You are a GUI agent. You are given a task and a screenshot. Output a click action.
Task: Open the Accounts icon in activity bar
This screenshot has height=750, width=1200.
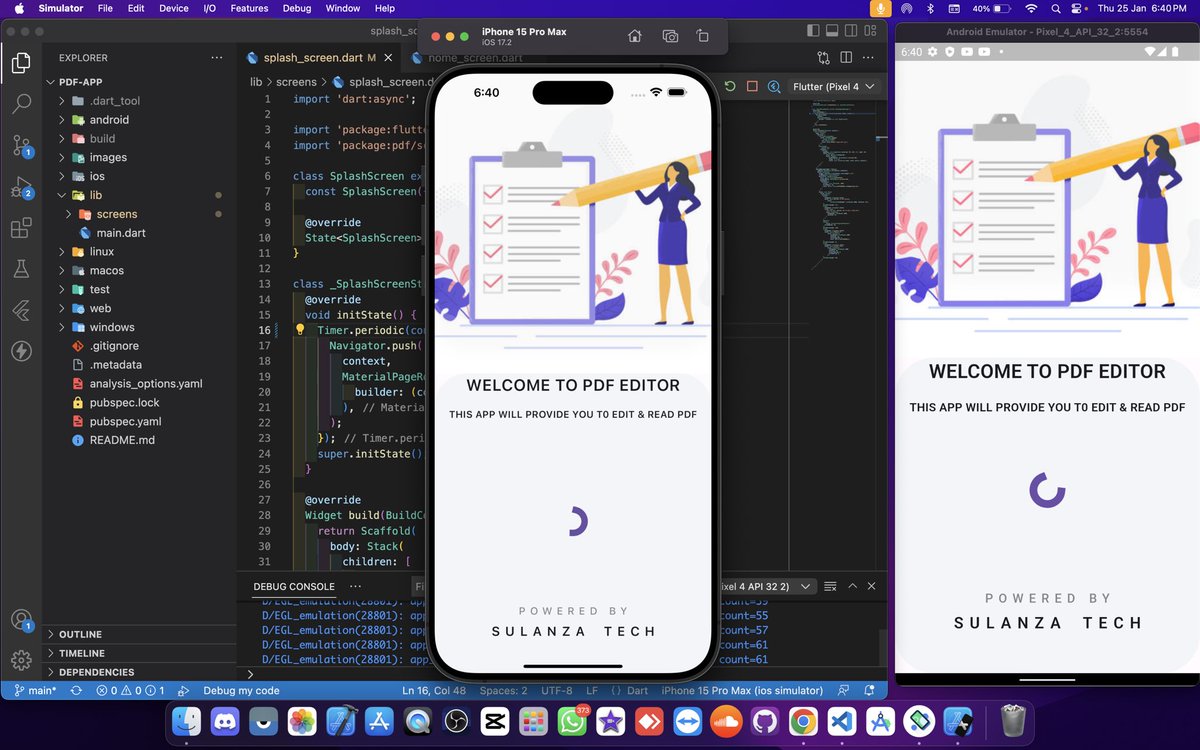[x=21, y=621]
